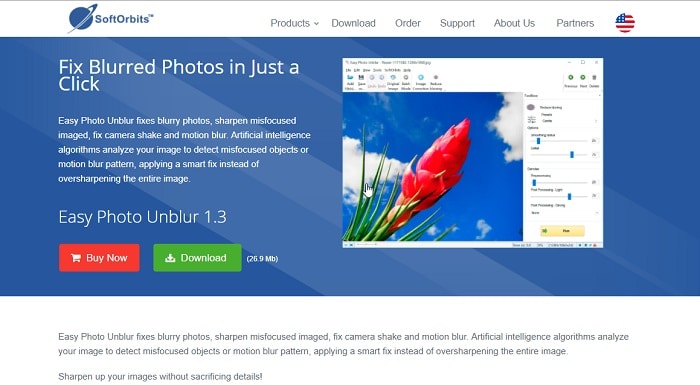The image size is (700, 385).
Task: Click the Redo icon in app screenshot
Action: pyautogui.click(x=382, y=78)
